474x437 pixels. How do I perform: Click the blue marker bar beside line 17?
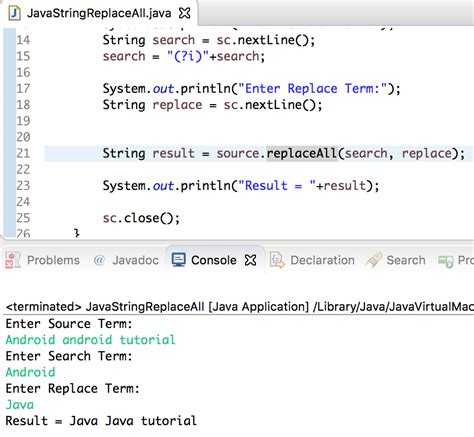click(10, 89)
